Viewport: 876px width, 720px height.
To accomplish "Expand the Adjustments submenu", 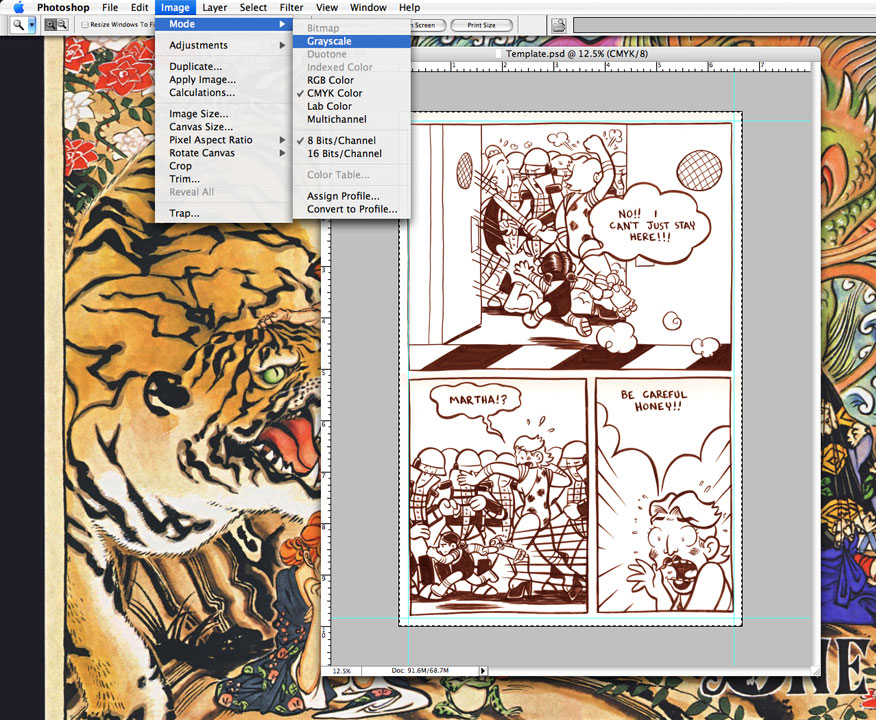I will [223, 45].
